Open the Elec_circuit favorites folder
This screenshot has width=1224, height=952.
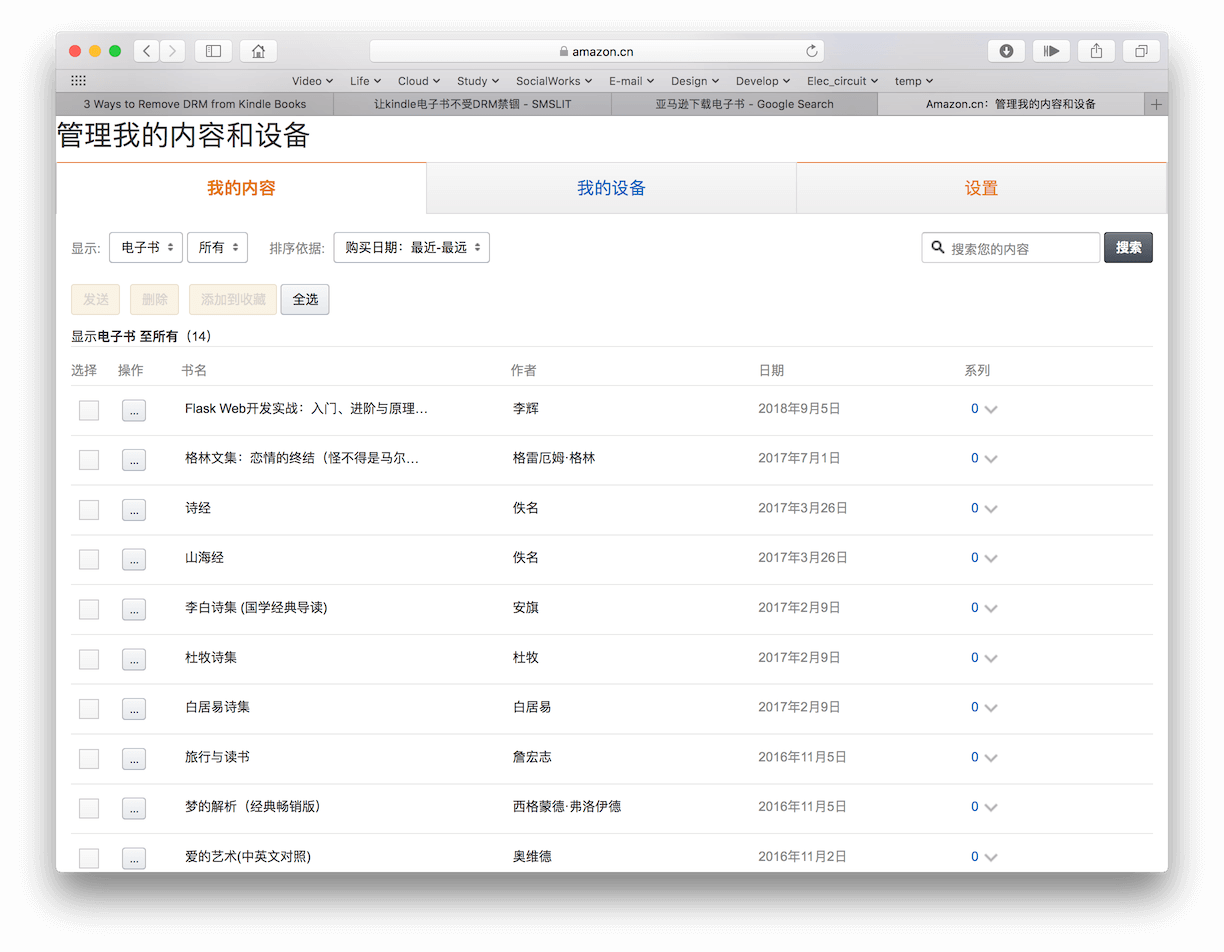coord(843,81)
